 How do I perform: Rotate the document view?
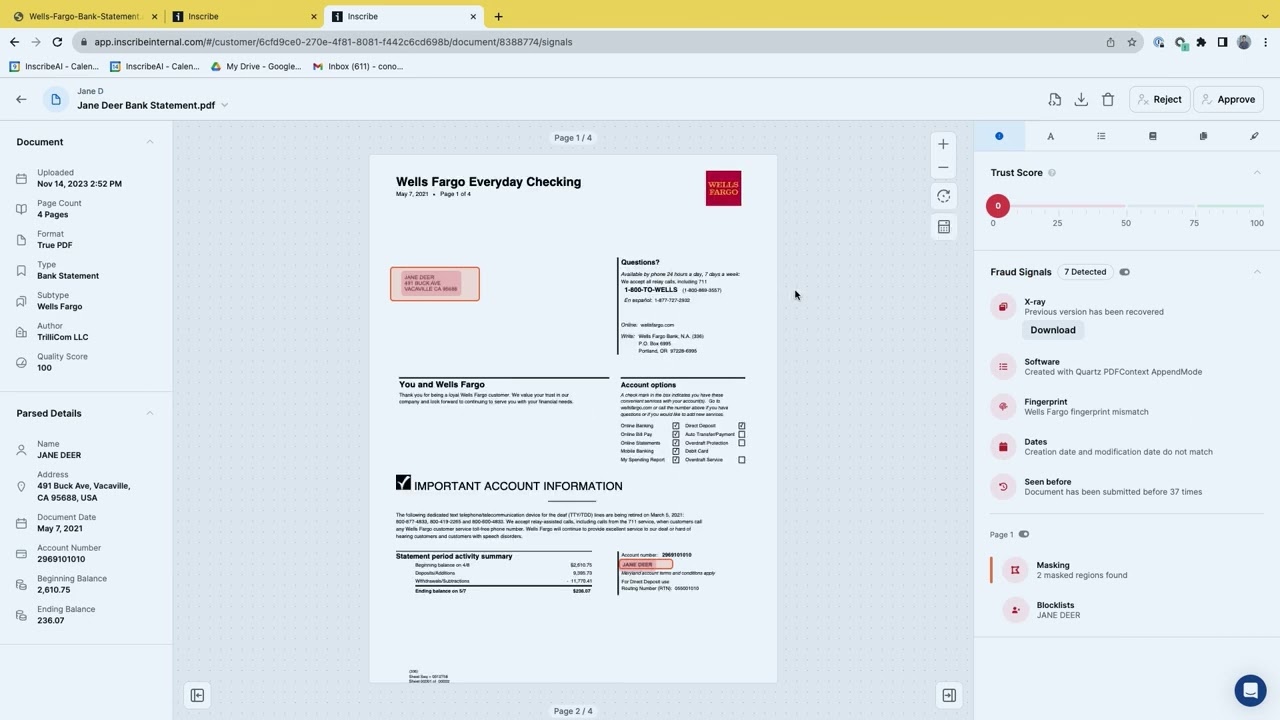943,196
